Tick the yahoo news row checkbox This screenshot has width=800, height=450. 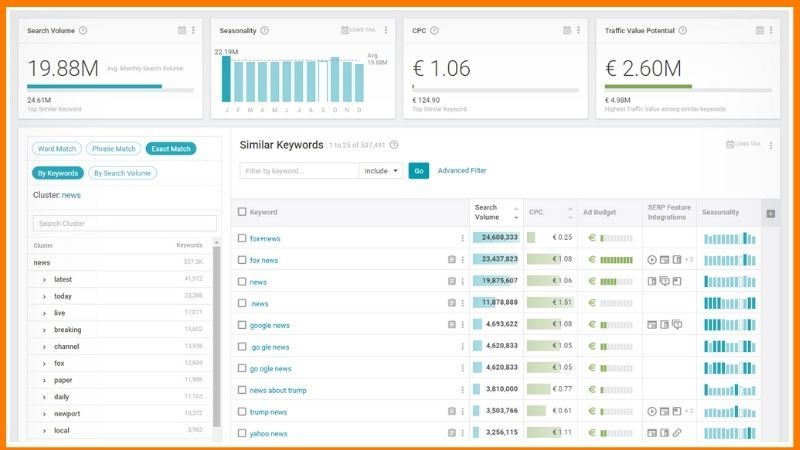pos(242,434)
